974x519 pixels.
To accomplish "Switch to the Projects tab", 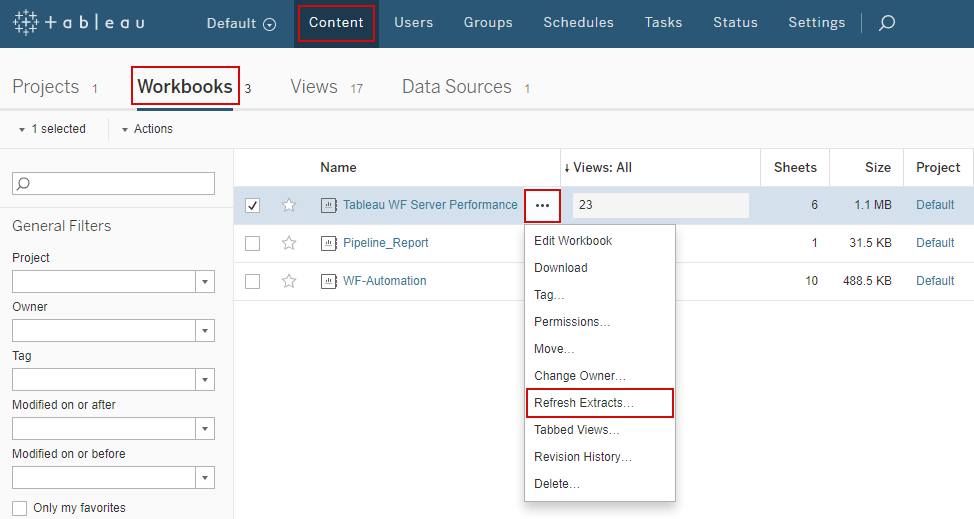I will tap(46, 87).
